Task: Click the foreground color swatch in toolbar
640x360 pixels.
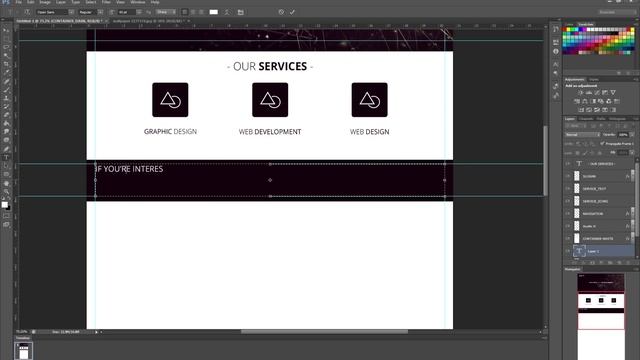Action: (x=4, y=204)
